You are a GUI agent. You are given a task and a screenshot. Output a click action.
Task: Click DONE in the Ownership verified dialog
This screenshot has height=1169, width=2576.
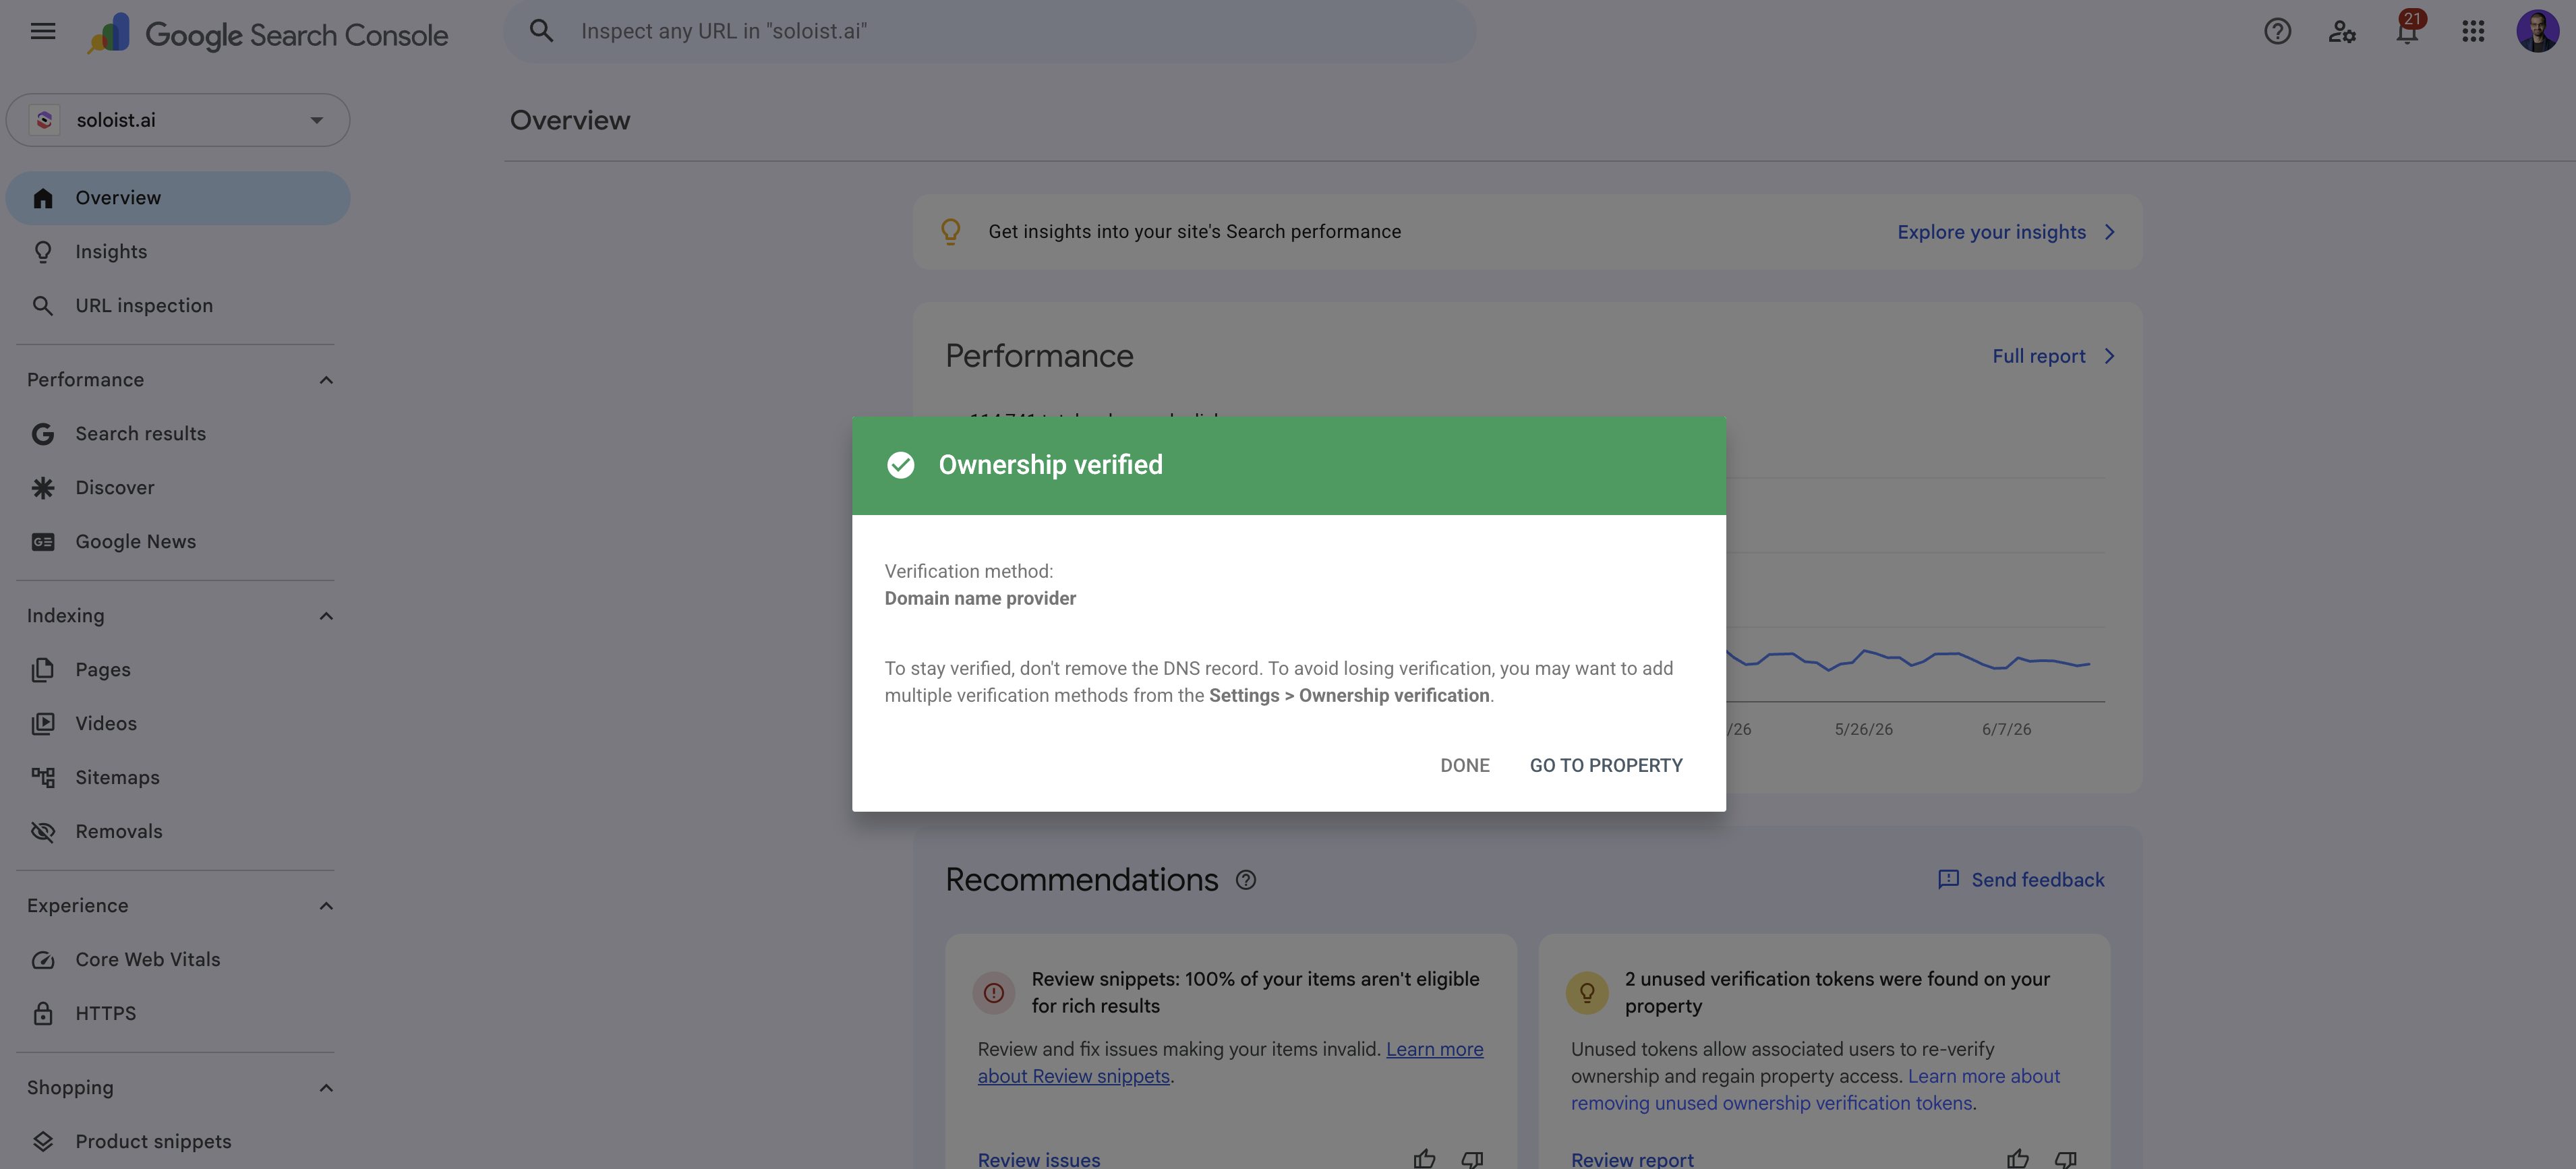(1465, 766)
